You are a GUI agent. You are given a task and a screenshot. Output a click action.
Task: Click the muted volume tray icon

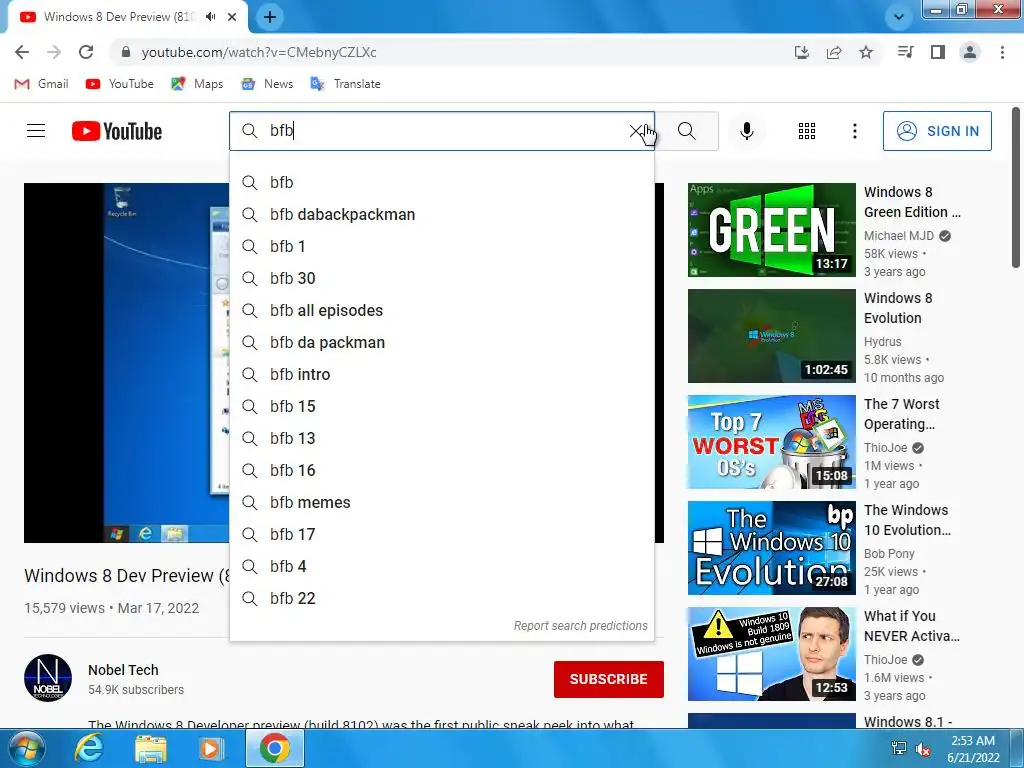923,749
